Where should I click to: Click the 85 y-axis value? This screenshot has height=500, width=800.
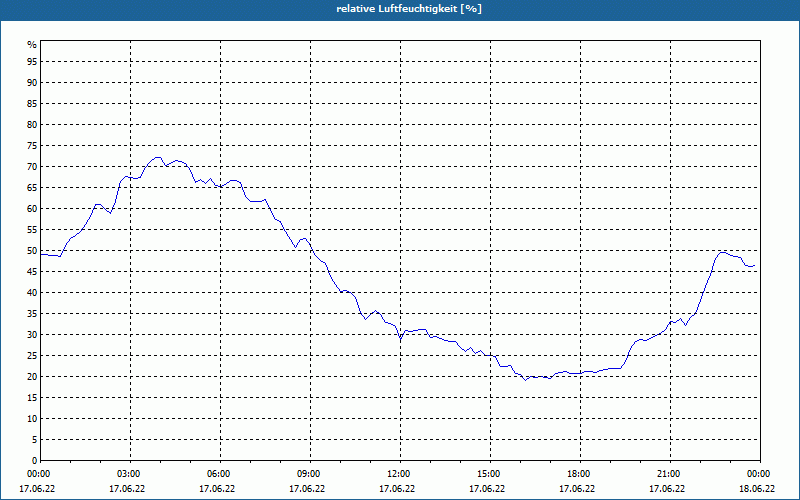(x=32, y=104)
